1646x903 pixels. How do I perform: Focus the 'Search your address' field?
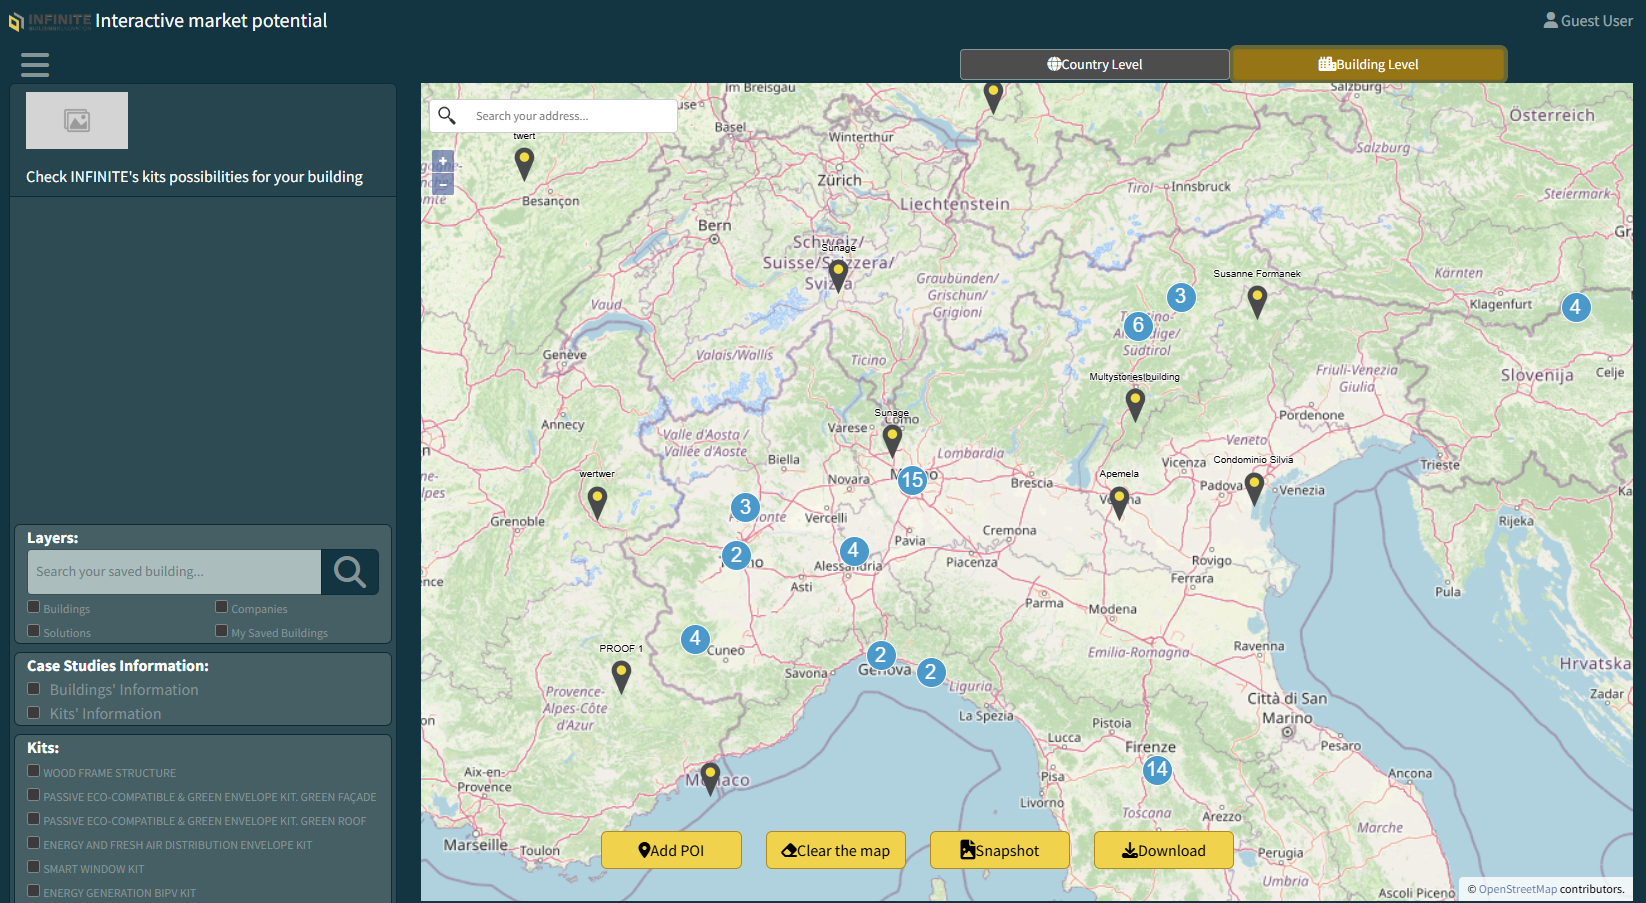coord(571,116)
